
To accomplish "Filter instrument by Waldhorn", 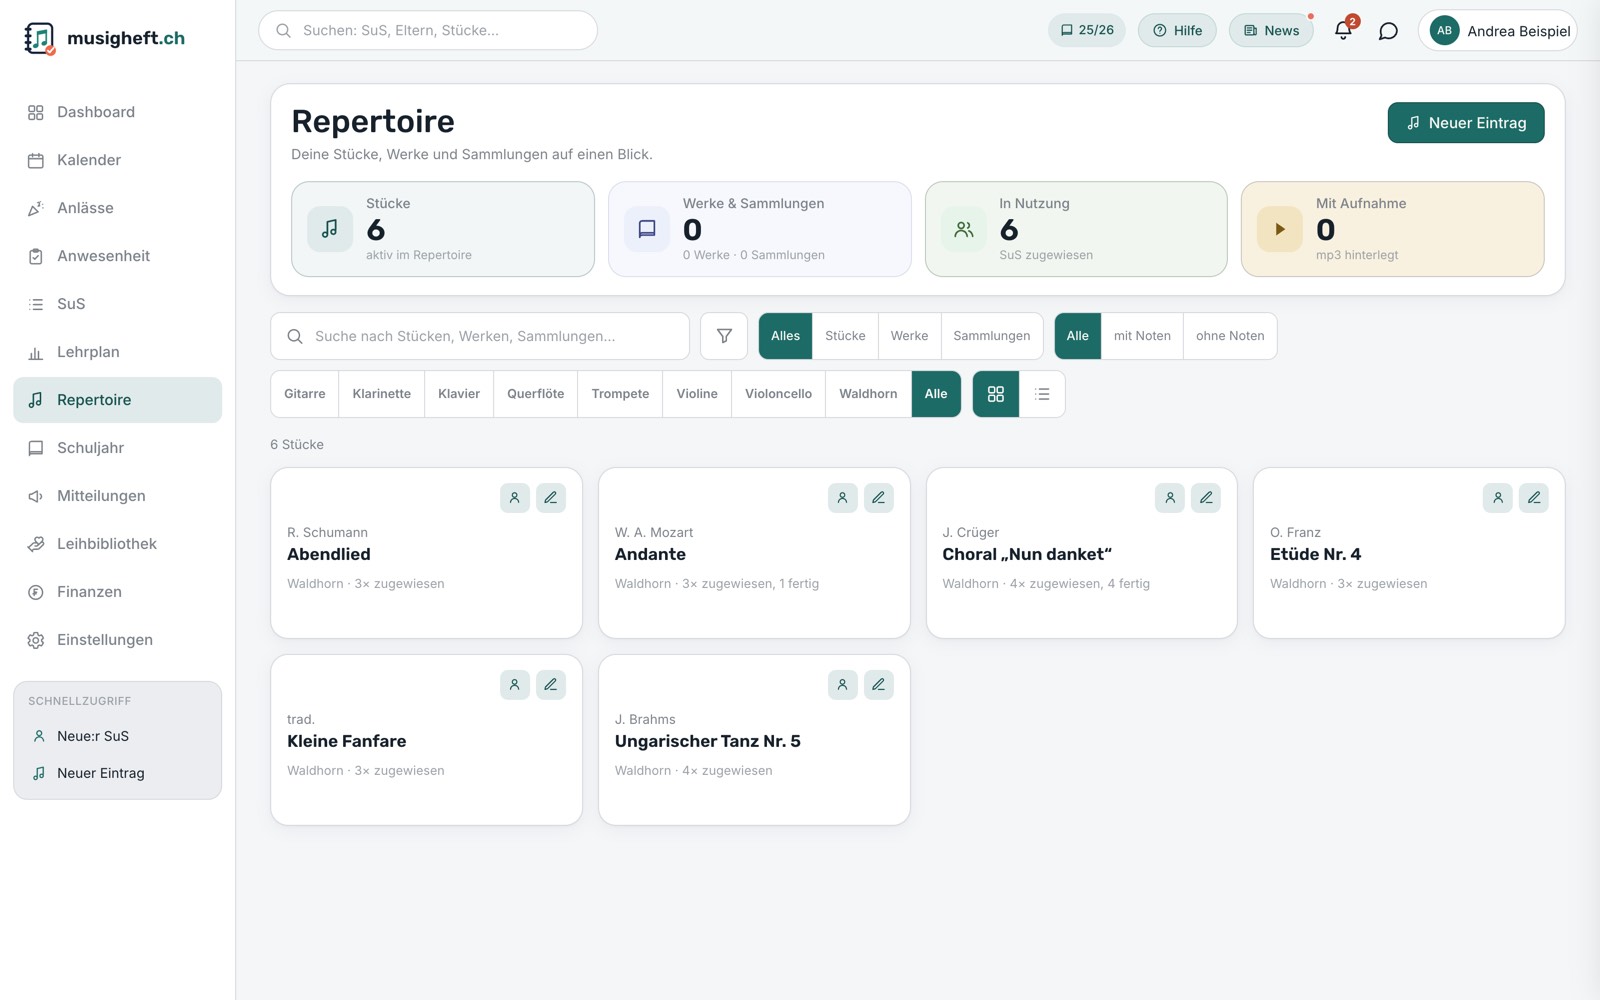I will point(868,394).
